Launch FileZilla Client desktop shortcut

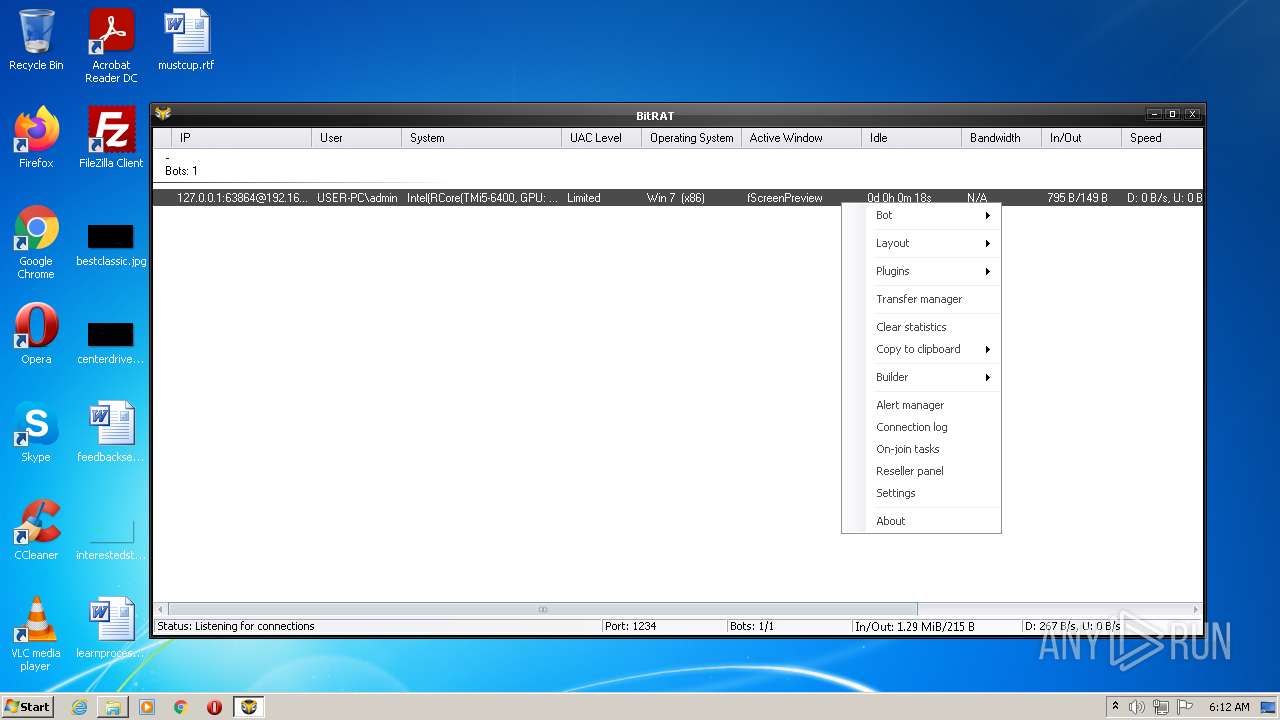[111, 138]
